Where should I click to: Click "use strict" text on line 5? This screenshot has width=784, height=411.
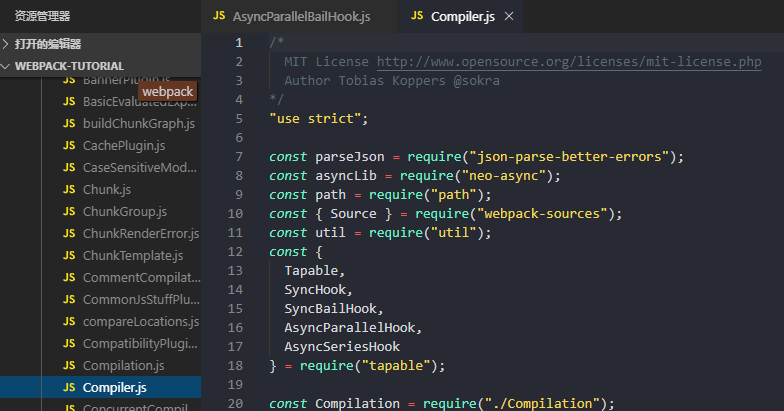pyautogui.click(x=315, y=119)
